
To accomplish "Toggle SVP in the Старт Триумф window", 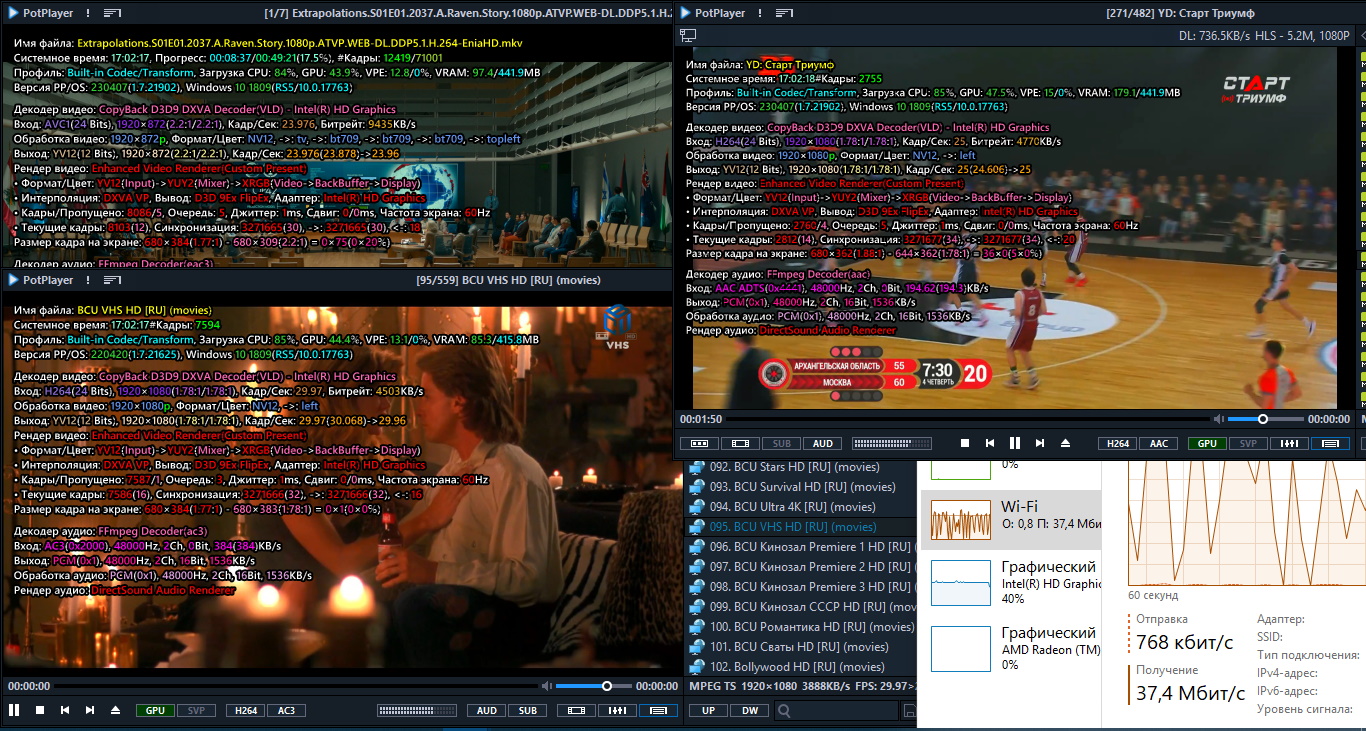I will [x=1248, y=443].
